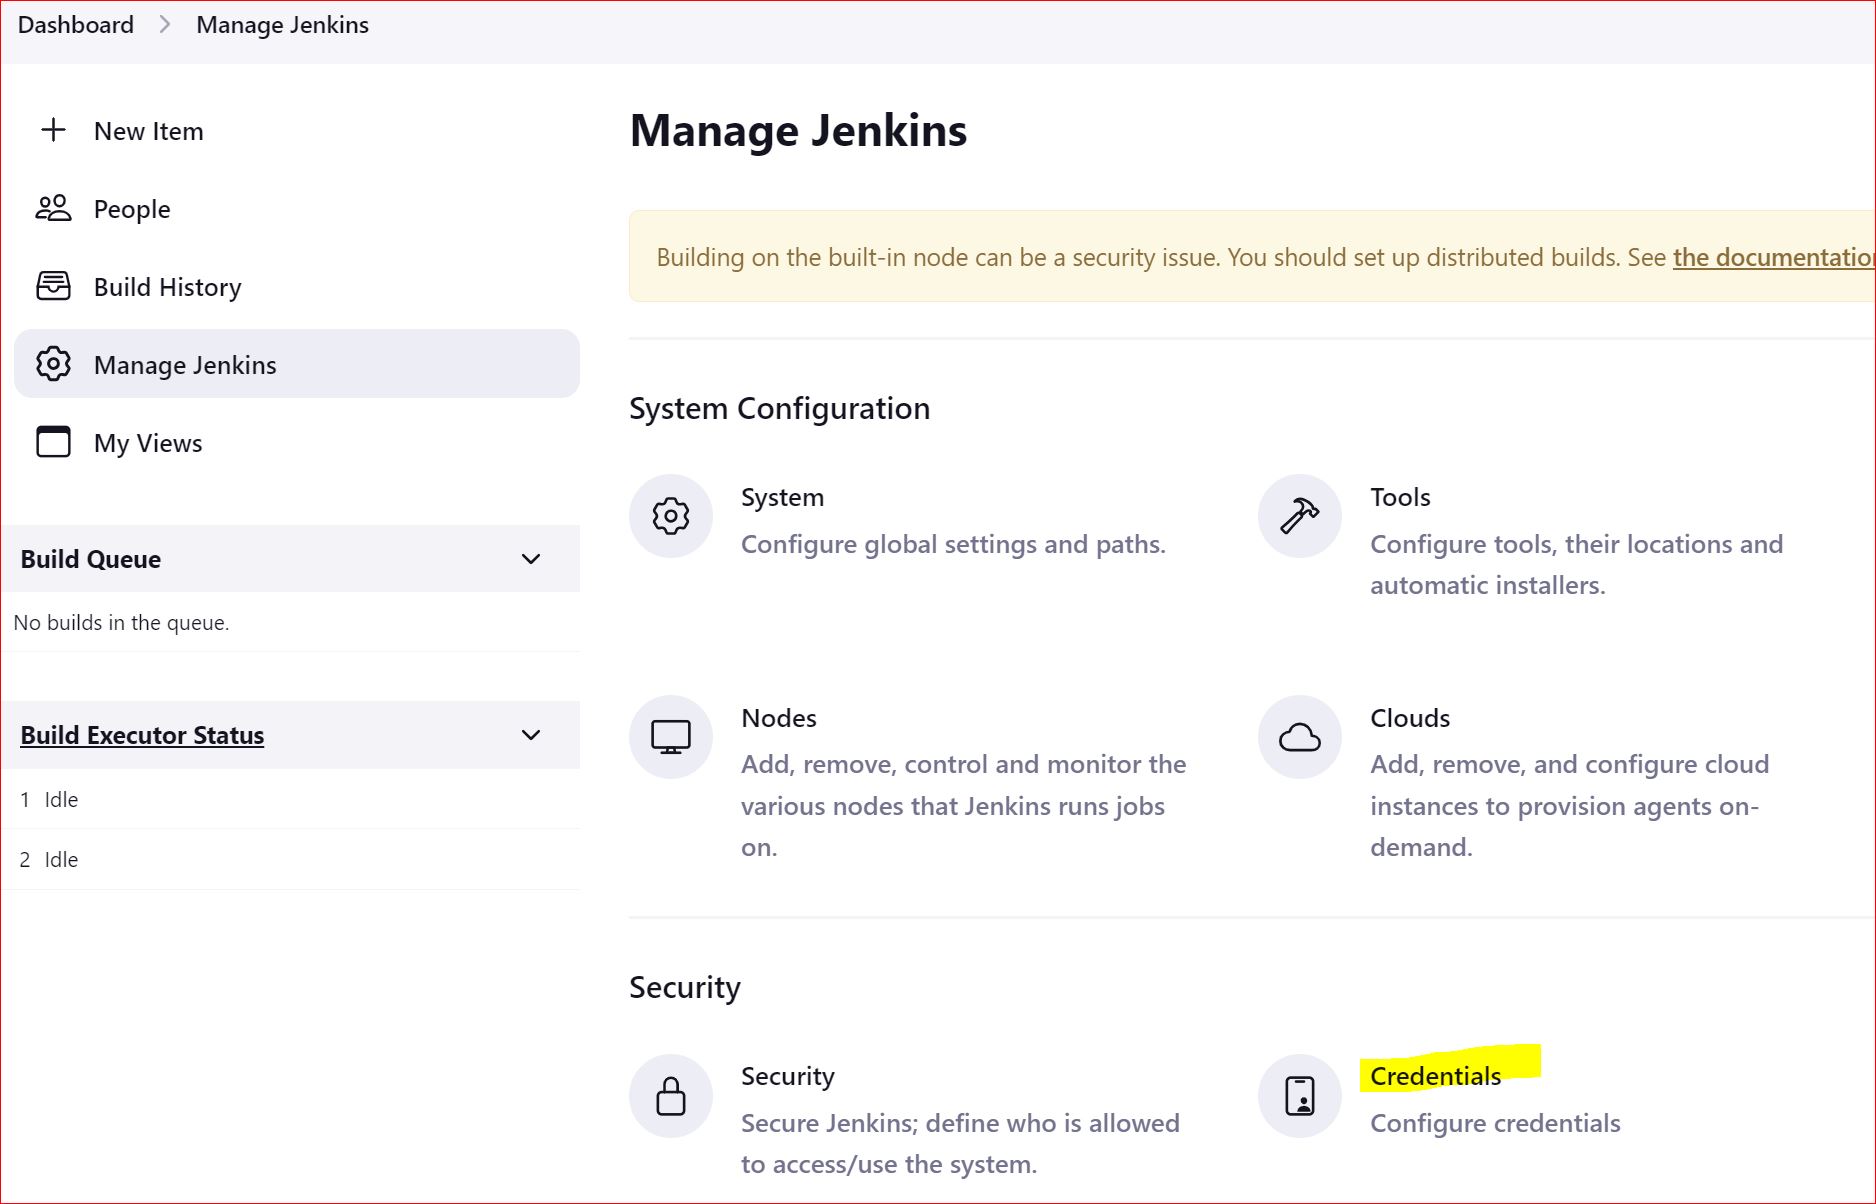
Task: Open Security via the padlock icon
Action: 670,1096
